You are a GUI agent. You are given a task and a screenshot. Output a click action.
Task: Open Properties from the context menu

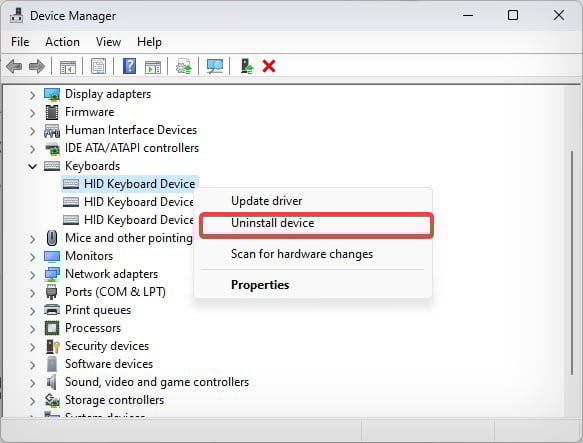pos(260,285)
